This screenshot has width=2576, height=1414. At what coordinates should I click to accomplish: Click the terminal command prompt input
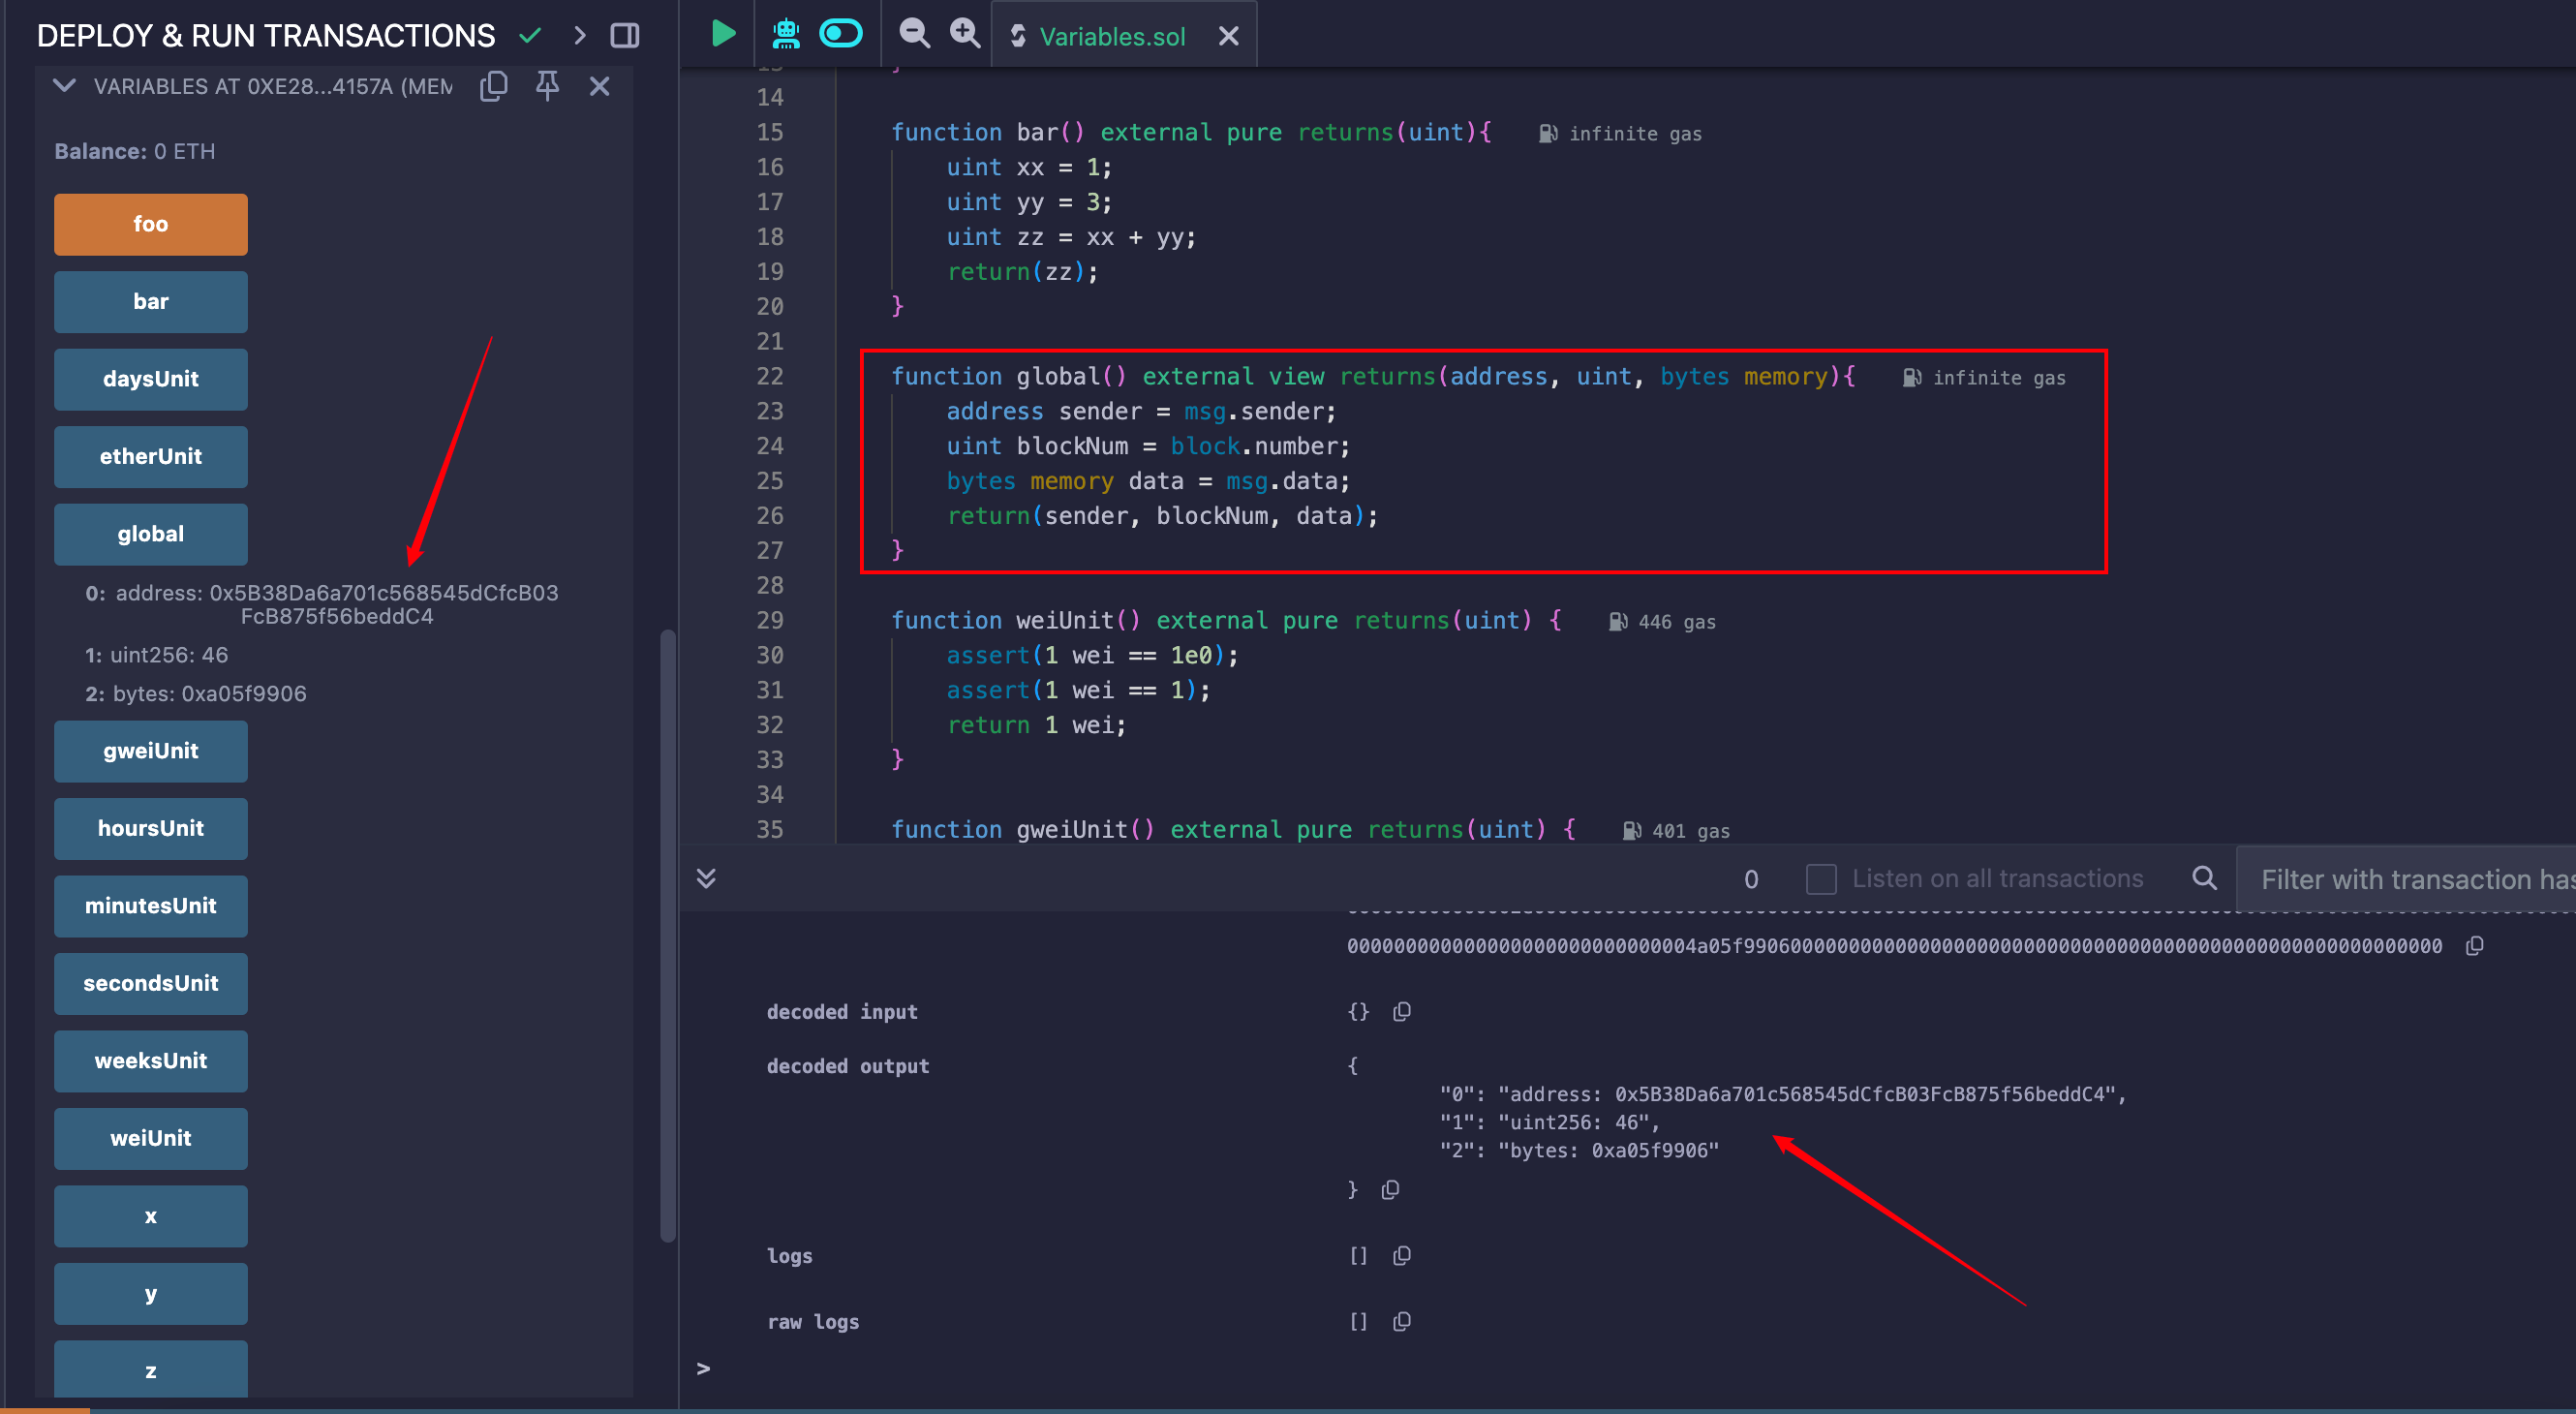[x=1640, y=1369]
